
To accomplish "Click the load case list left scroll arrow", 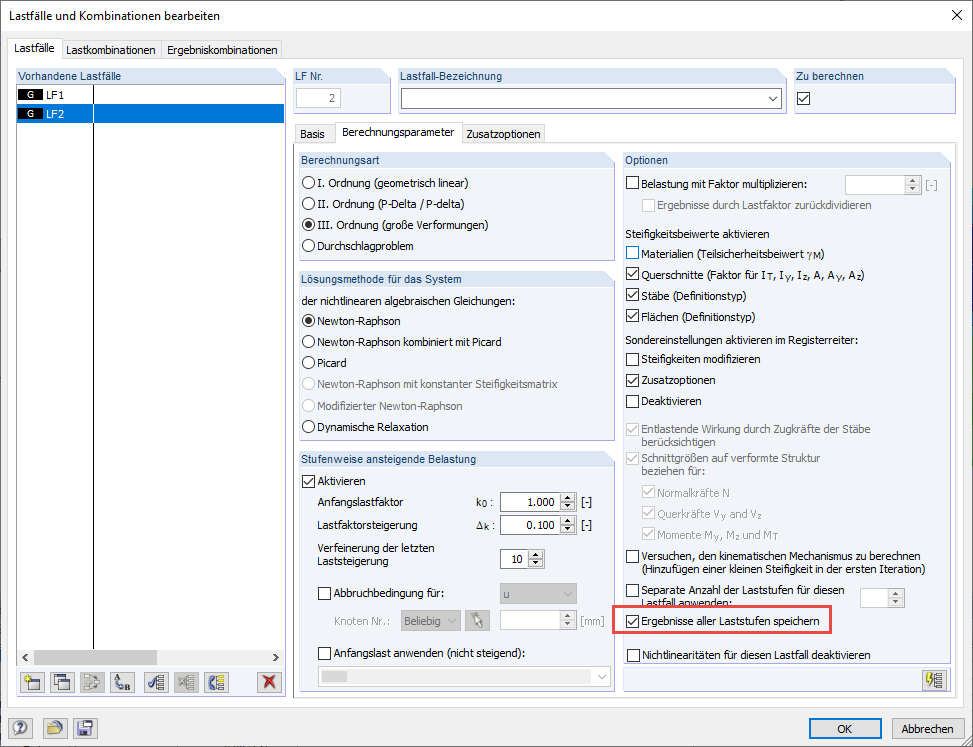I will [25, 657].
